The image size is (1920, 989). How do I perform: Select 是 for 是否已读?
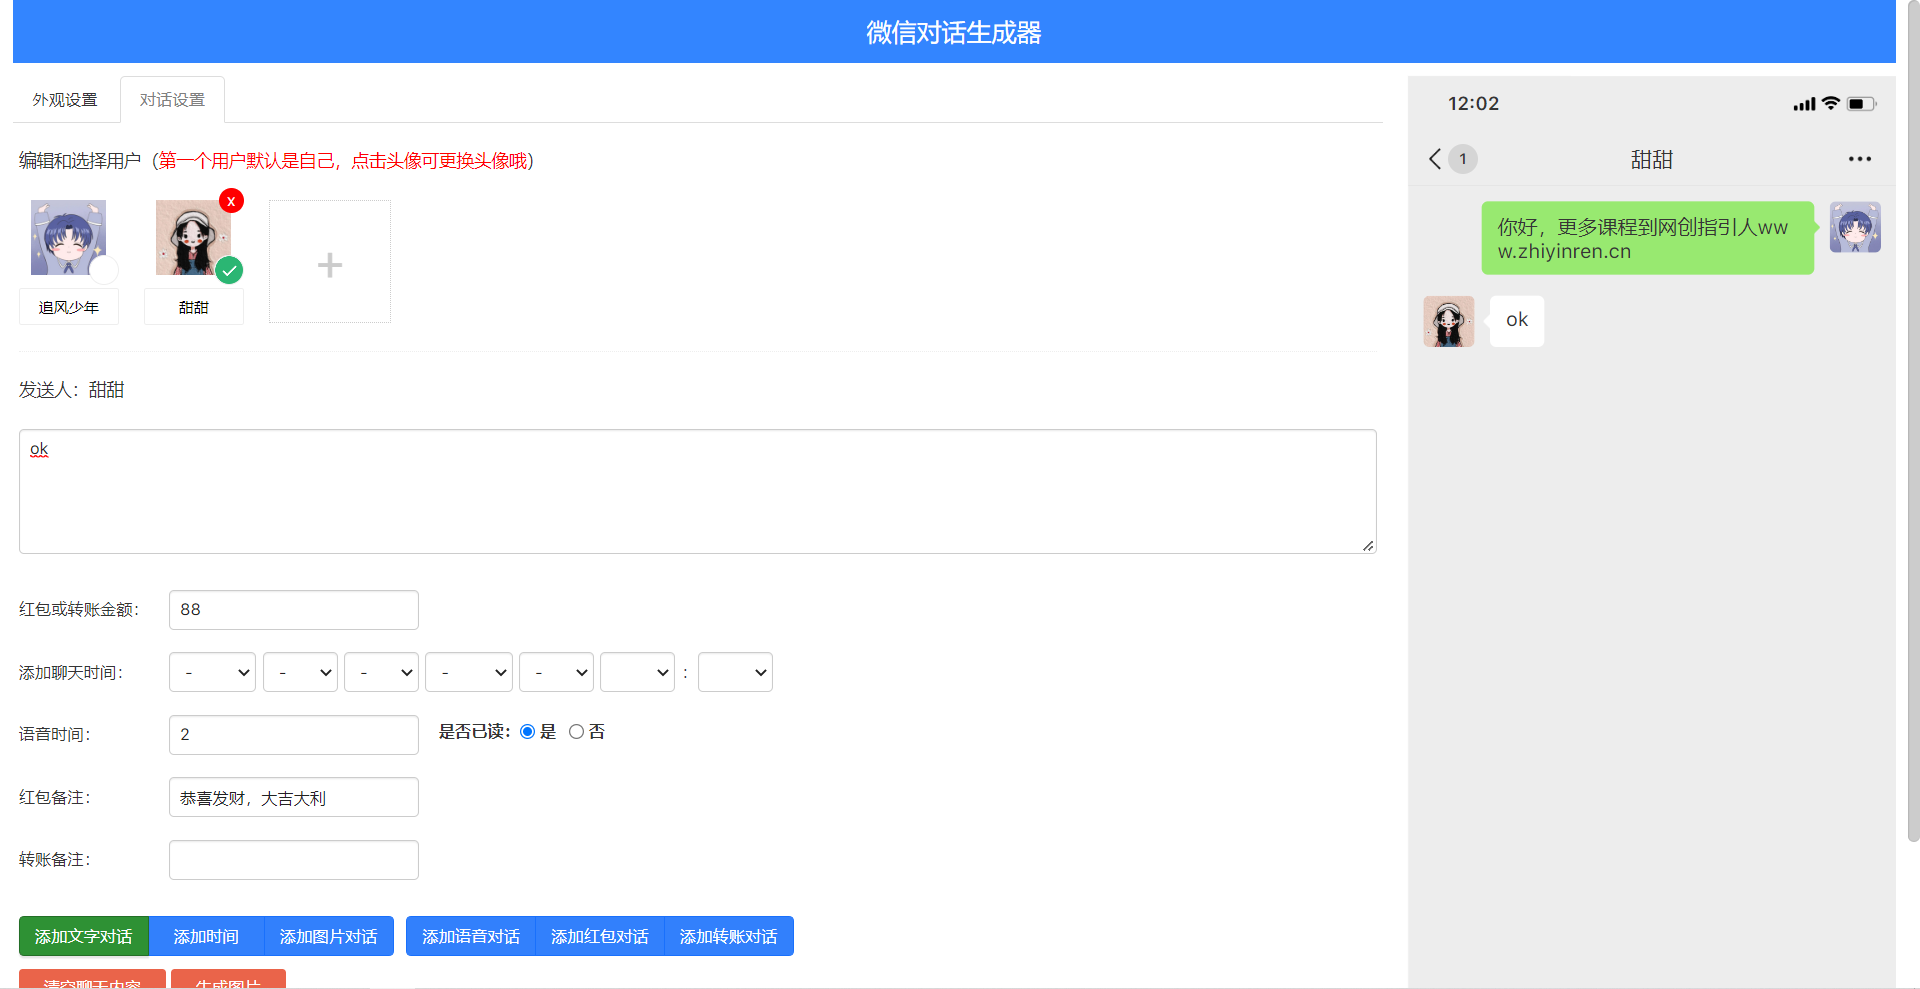point(527,732)
